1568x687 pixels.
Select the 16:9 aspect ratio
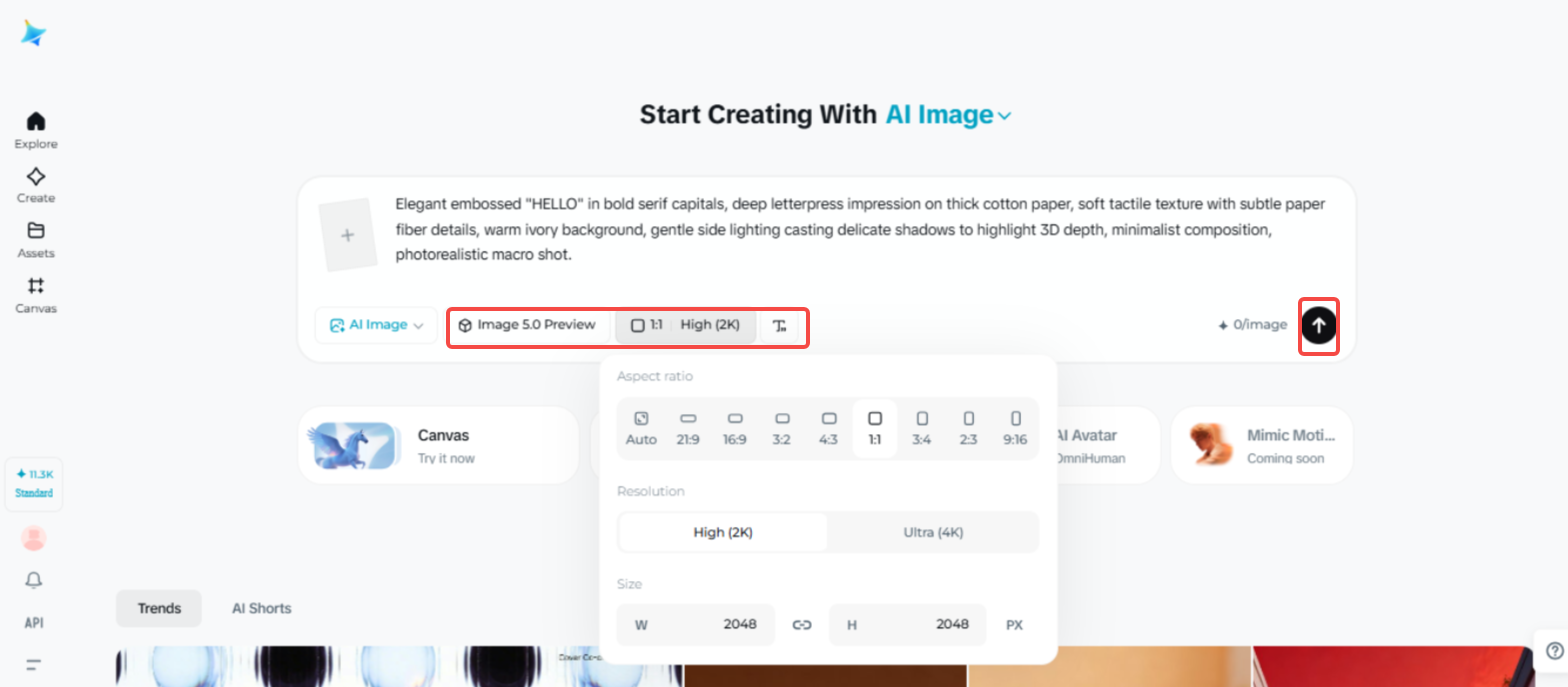[x=735, y=428]
